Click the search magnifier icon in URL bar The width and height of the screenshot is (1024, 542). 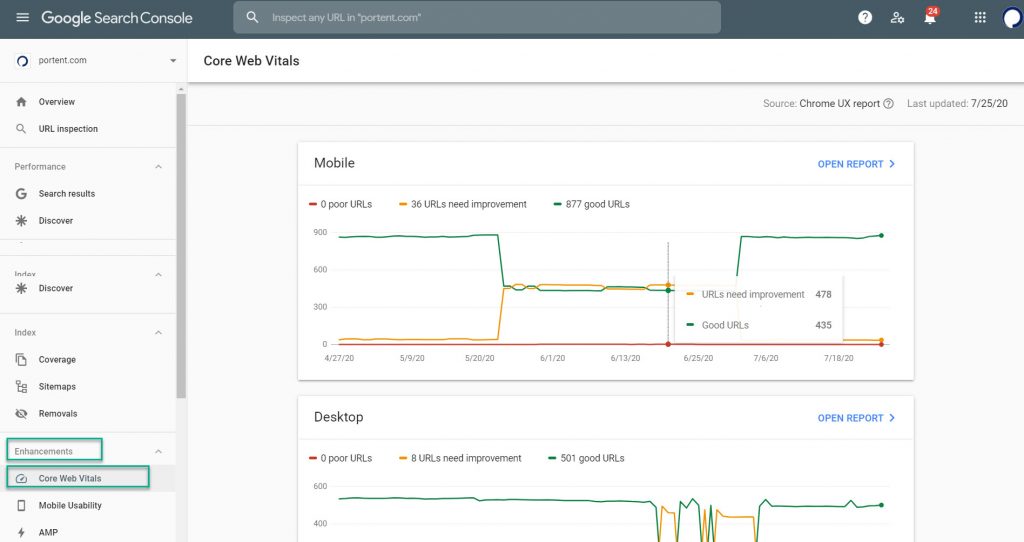pos(252,18)
